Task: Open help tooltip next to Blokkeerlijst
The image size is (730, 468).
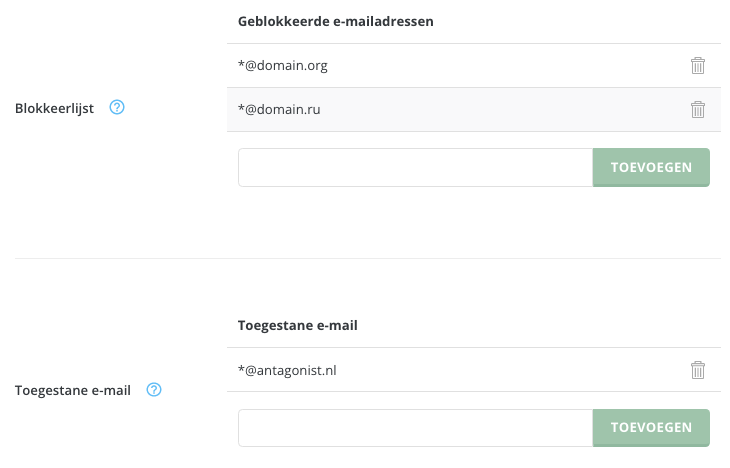Action: coord(117,108)
